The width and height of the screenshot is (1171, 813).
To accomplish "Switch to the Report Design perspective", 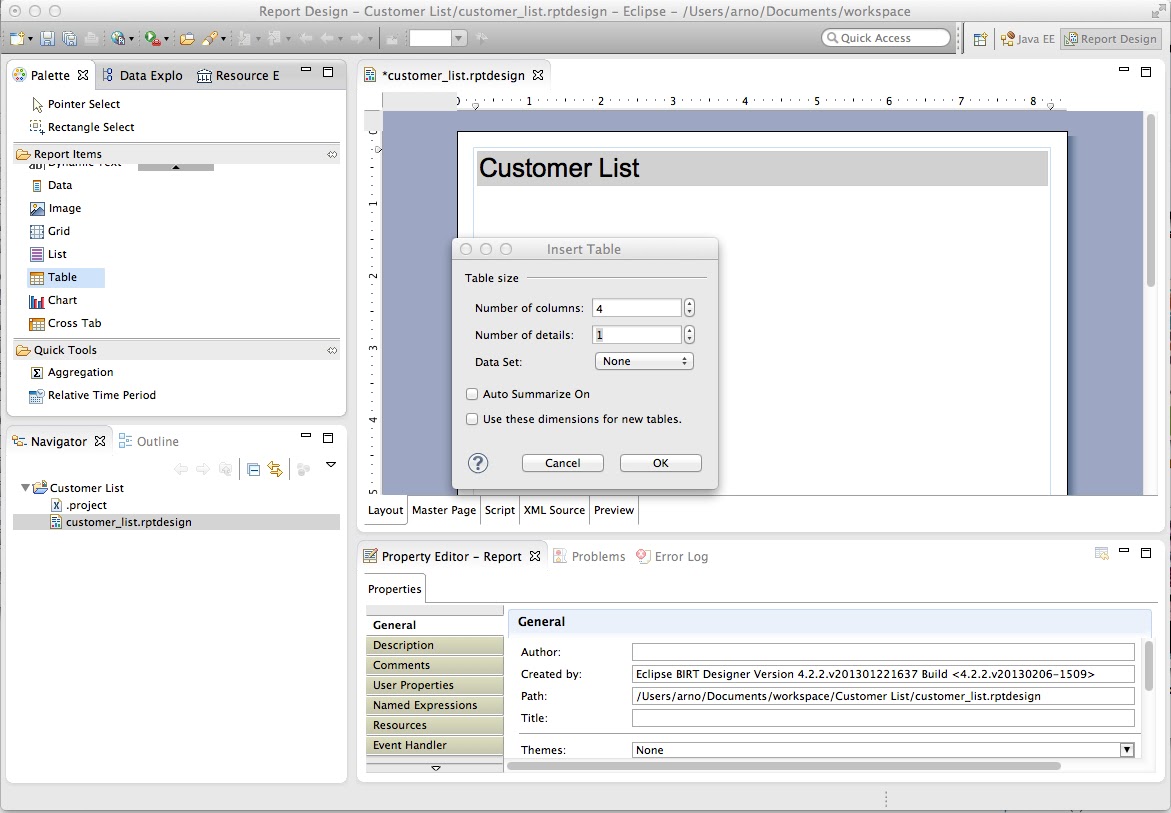I will [x=1111, y=39].
